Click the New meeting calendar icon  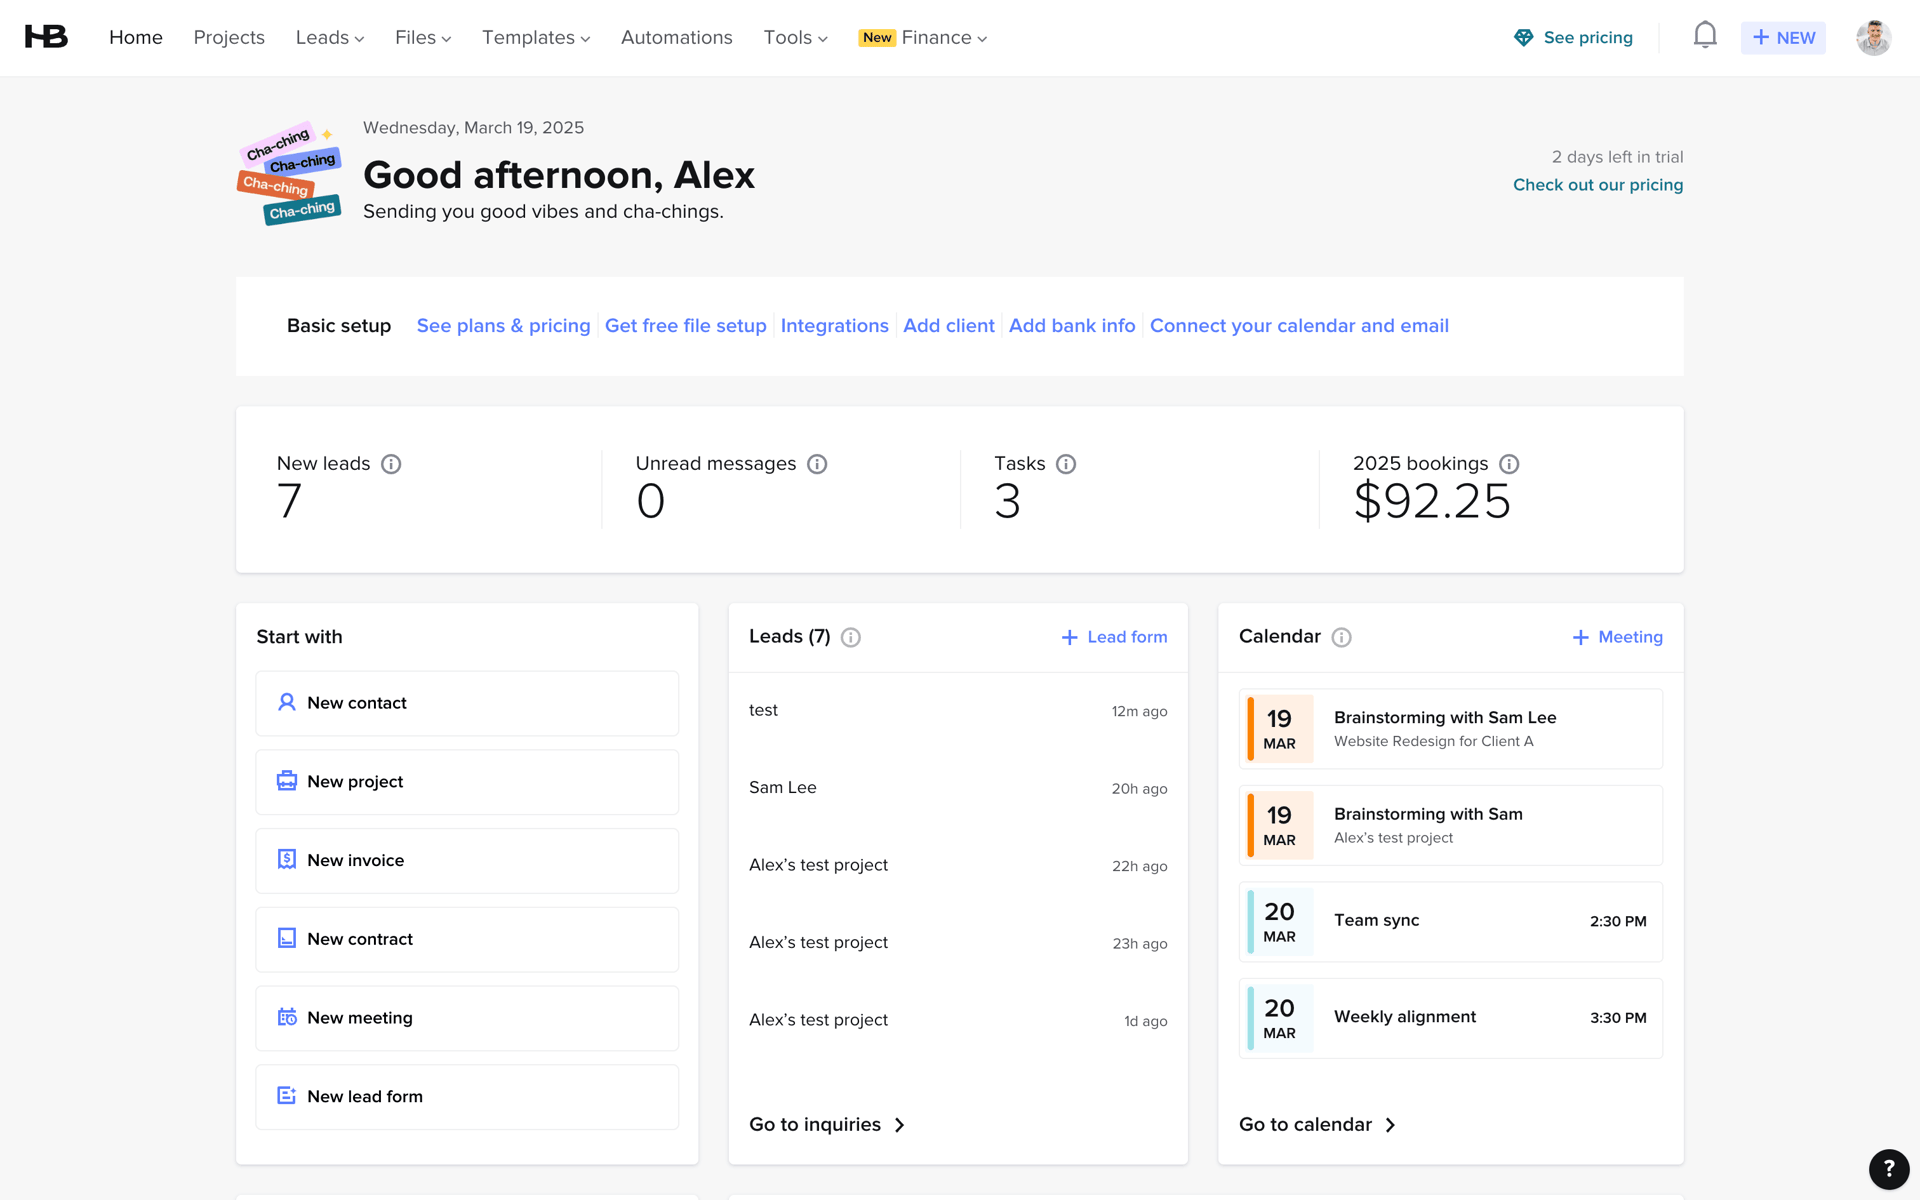[287, 1017]
